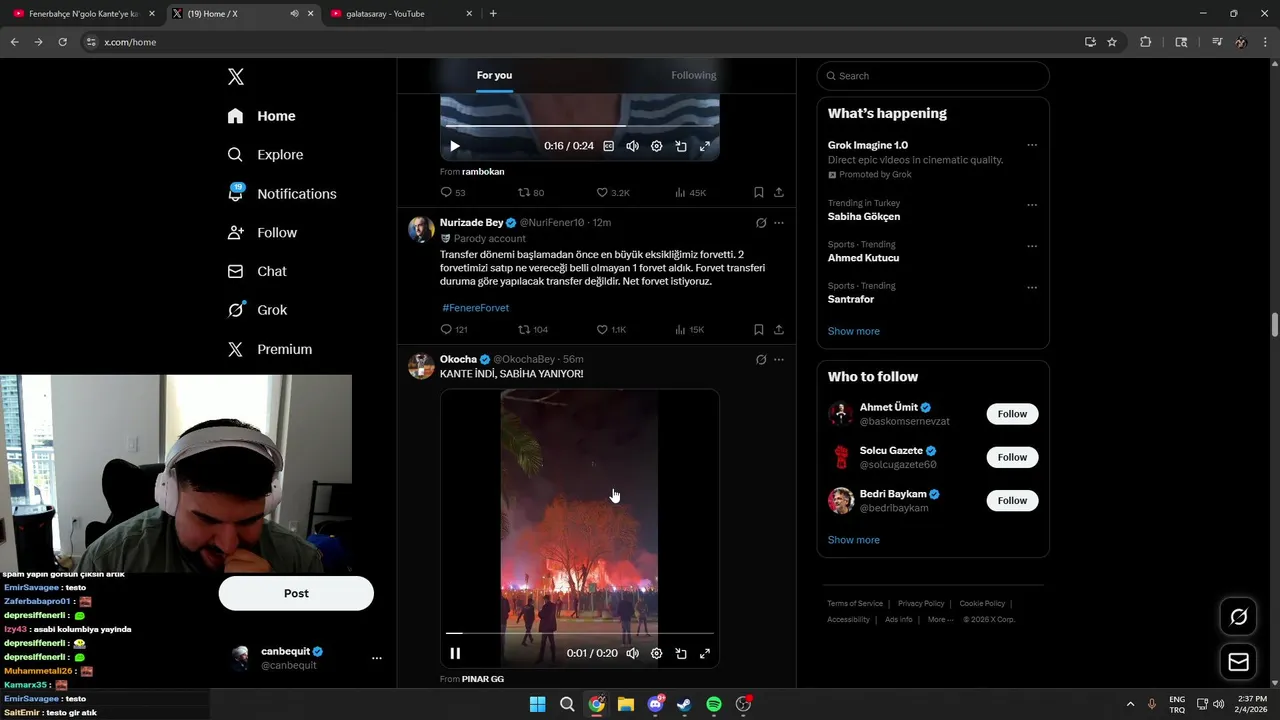The height and width of the screenshot is (720, 1280).
Task: Toggle picture-in-picture on top video
Action: pyautogui.click(x=681, y=146)
